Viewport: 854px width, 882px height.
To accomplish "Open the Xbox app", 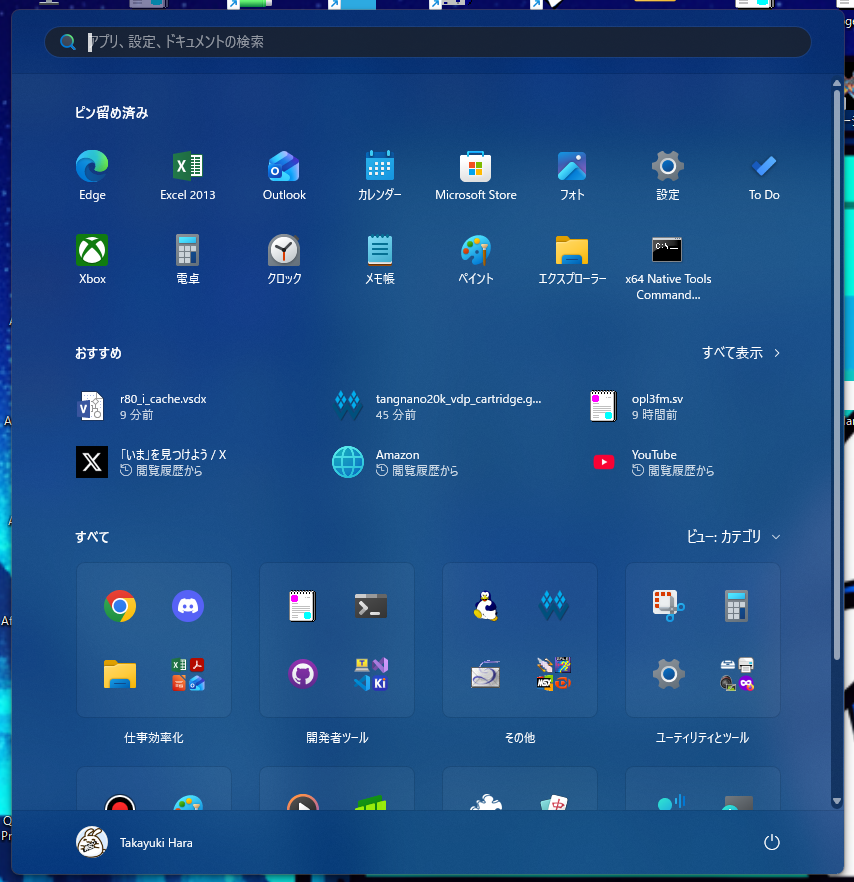I will point(92,259).
